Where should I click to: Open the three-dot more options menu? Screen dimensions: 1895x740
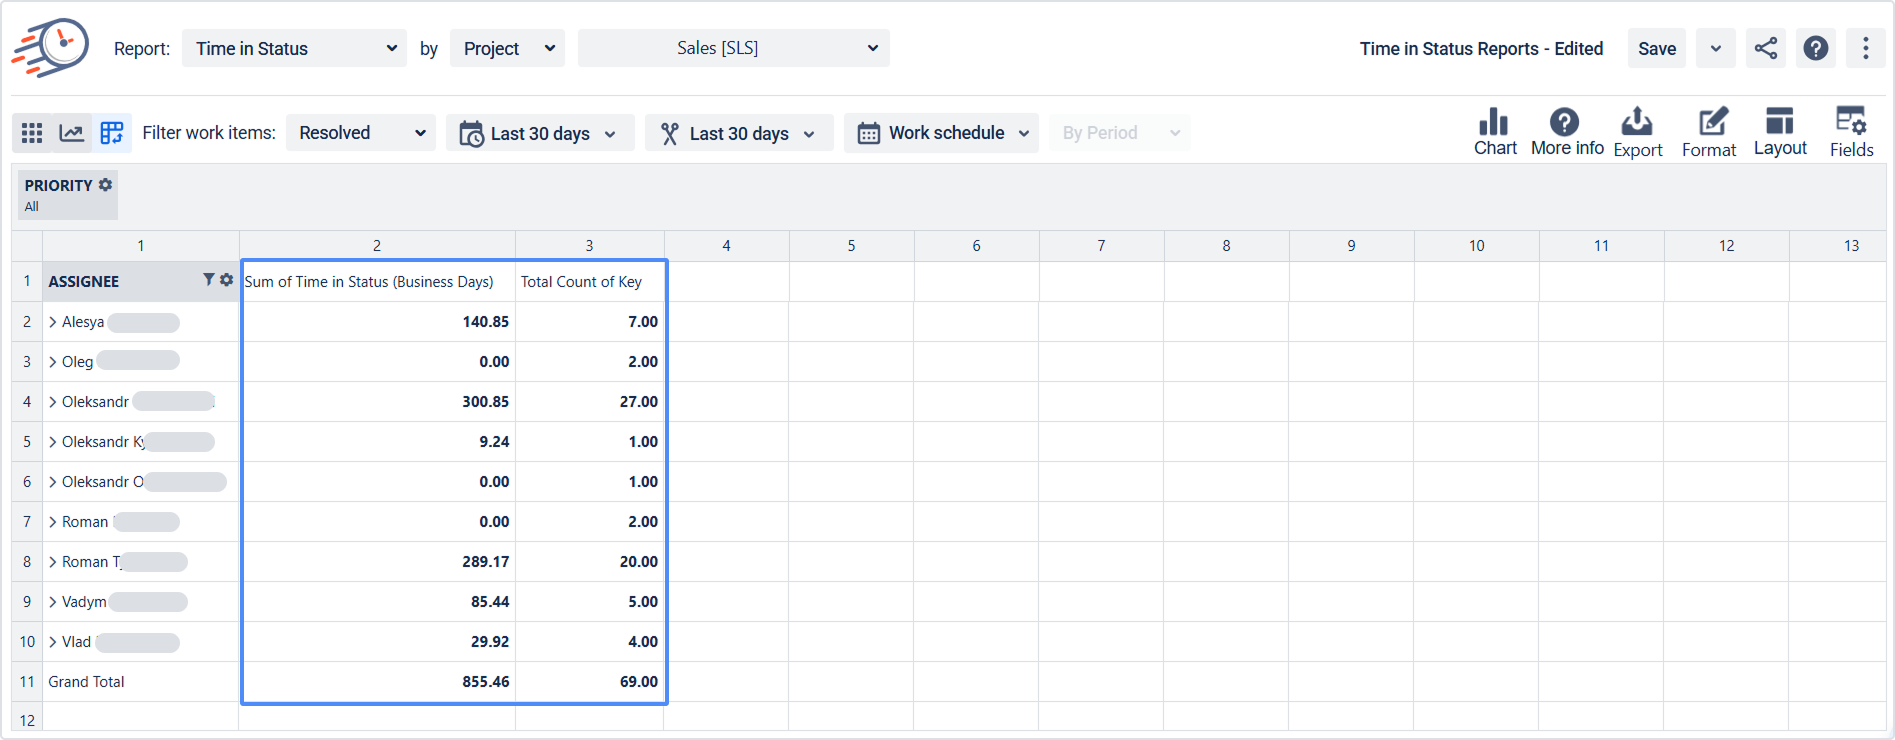pyautogui.click(x=1866, y=48)
